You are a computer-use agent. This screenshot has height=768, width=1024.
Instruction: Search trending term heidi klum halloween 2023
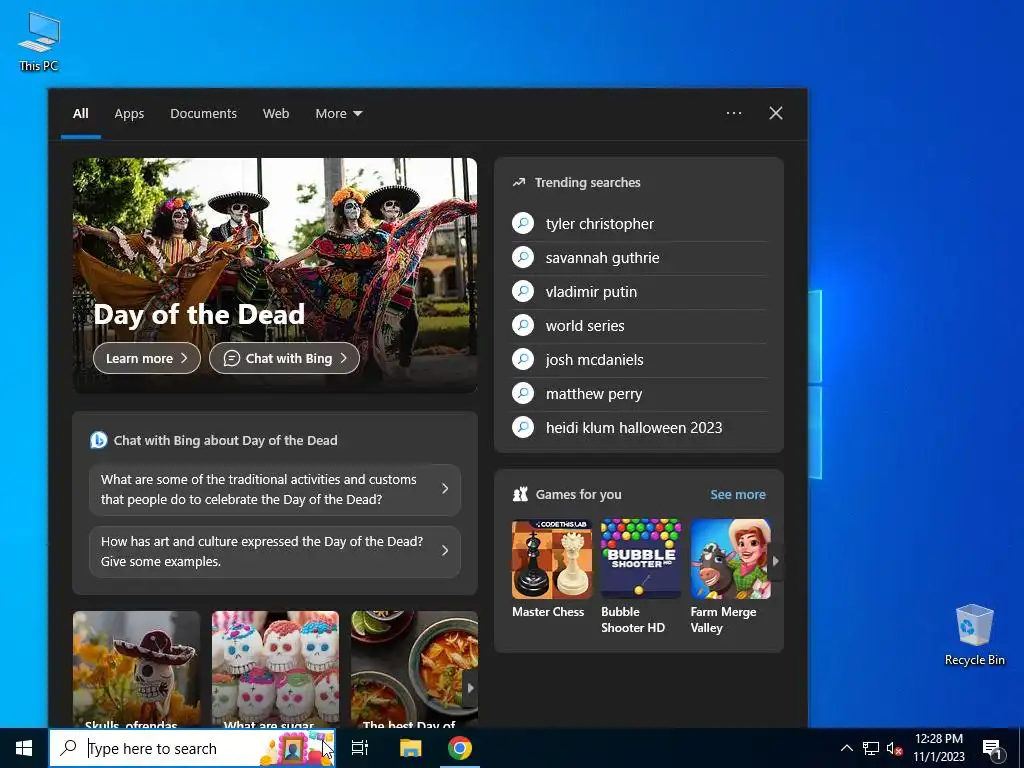tap(639, 428)
